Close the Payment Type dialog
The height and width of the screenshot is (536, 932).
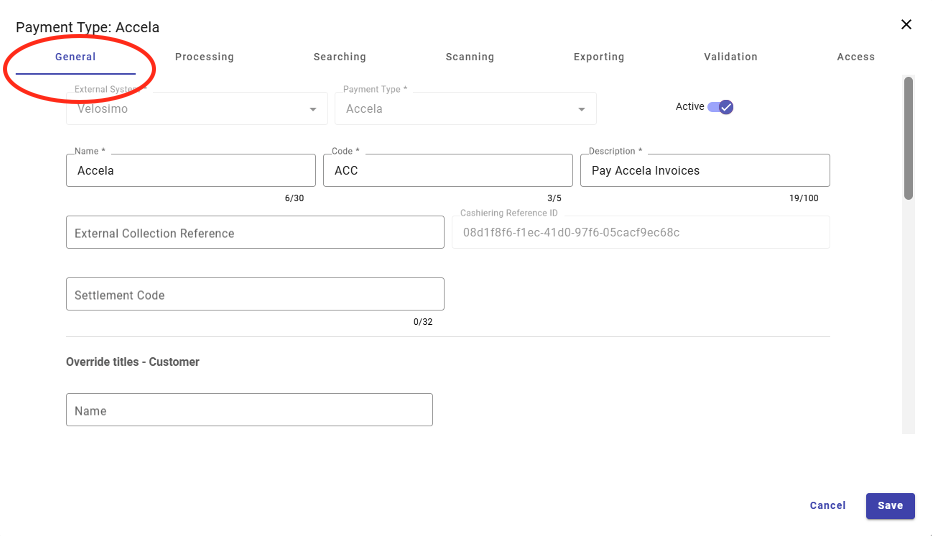point(906,24)
